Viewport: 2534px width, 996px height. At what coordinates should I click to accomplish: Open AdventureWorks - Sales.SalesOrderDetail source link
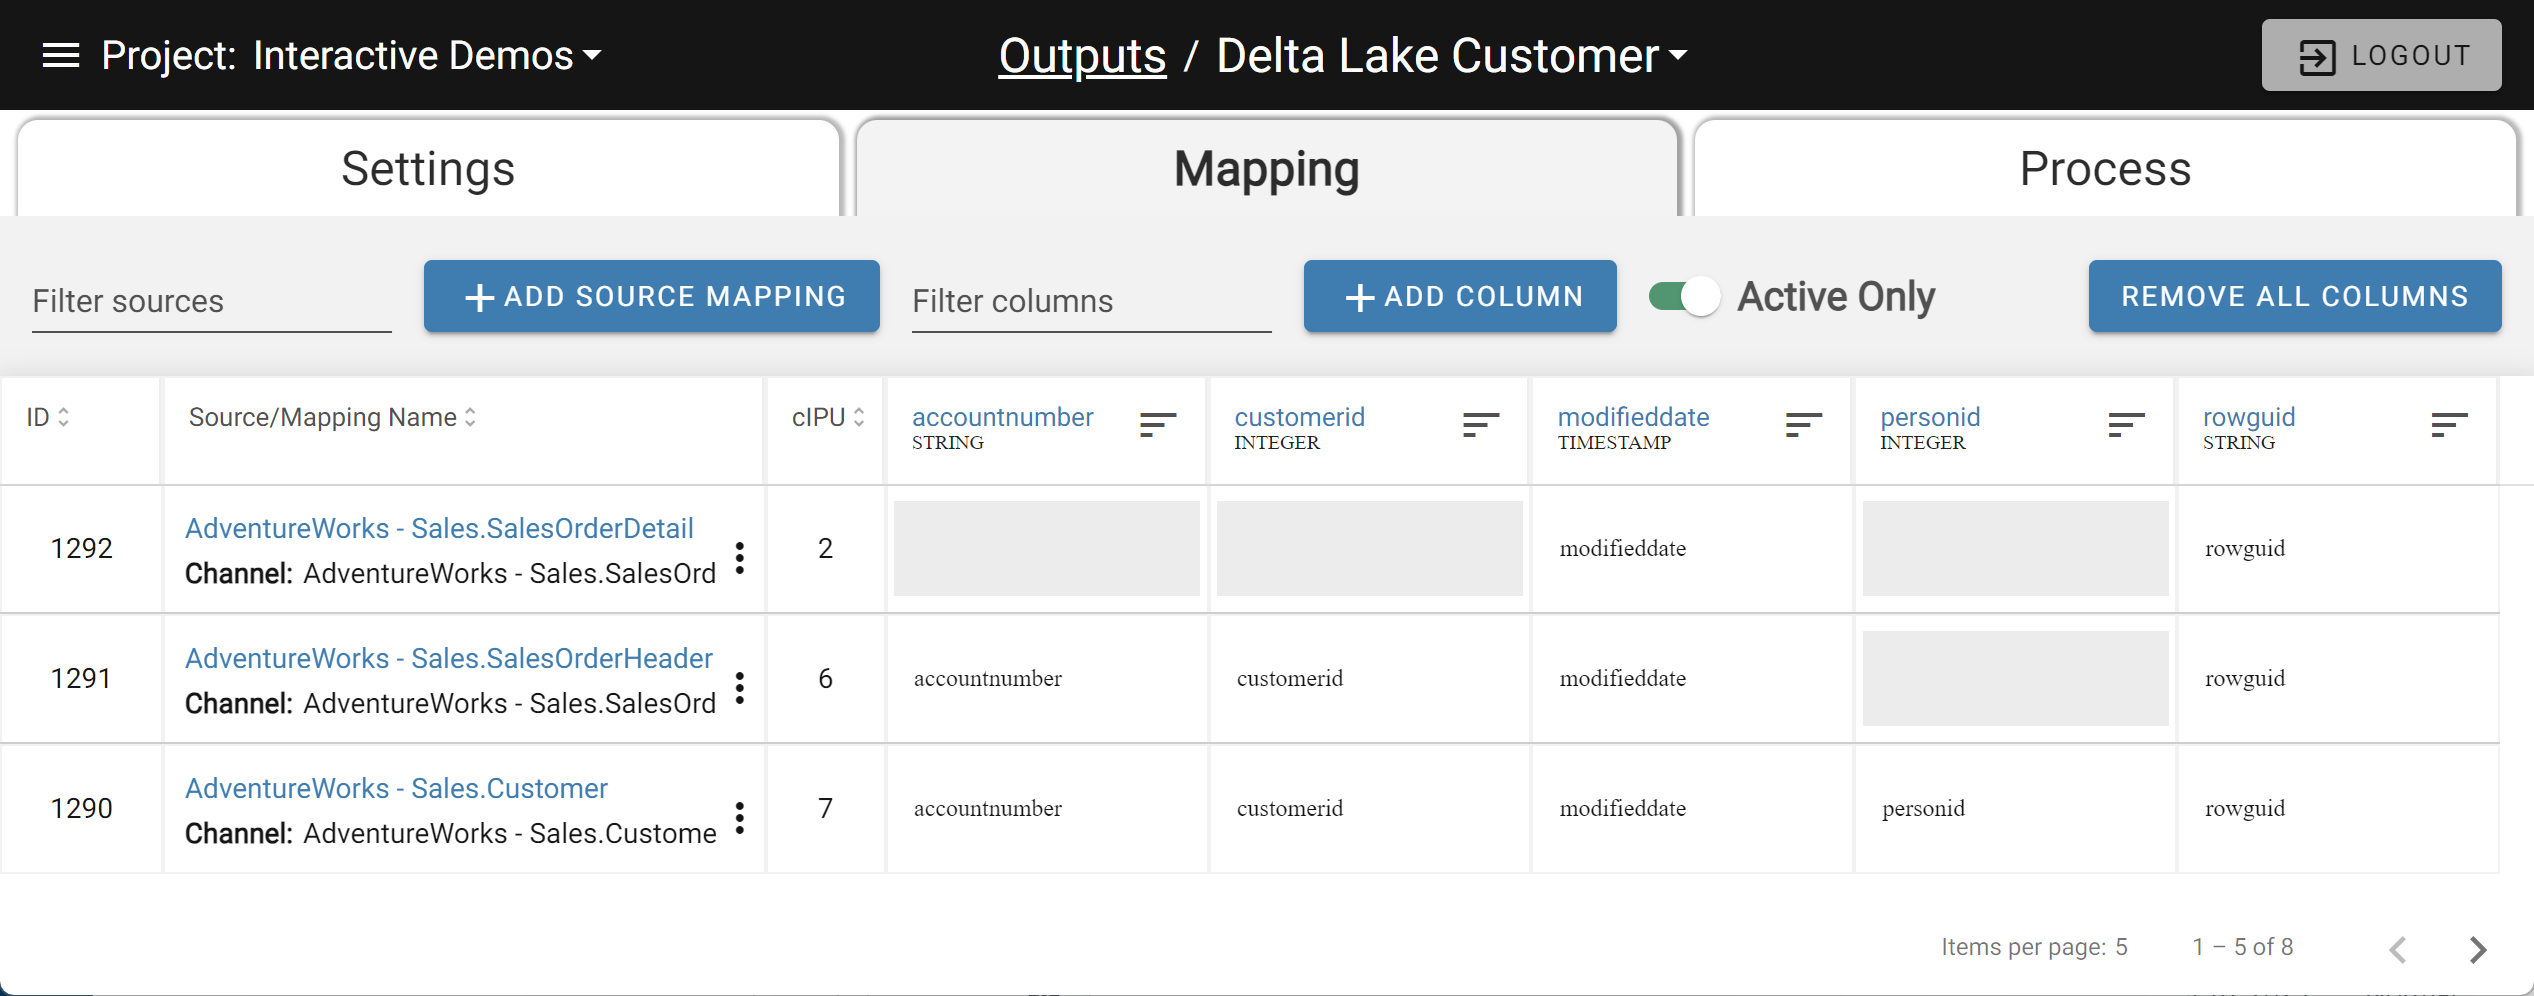pyautogui.click(x=439, y=528)
